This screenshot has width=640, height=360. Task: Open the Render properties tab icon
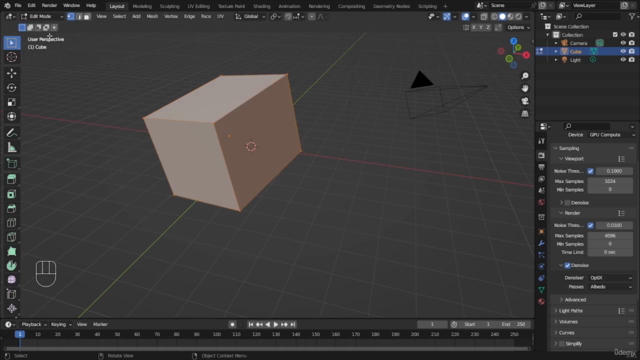click(x=541, y=156)
